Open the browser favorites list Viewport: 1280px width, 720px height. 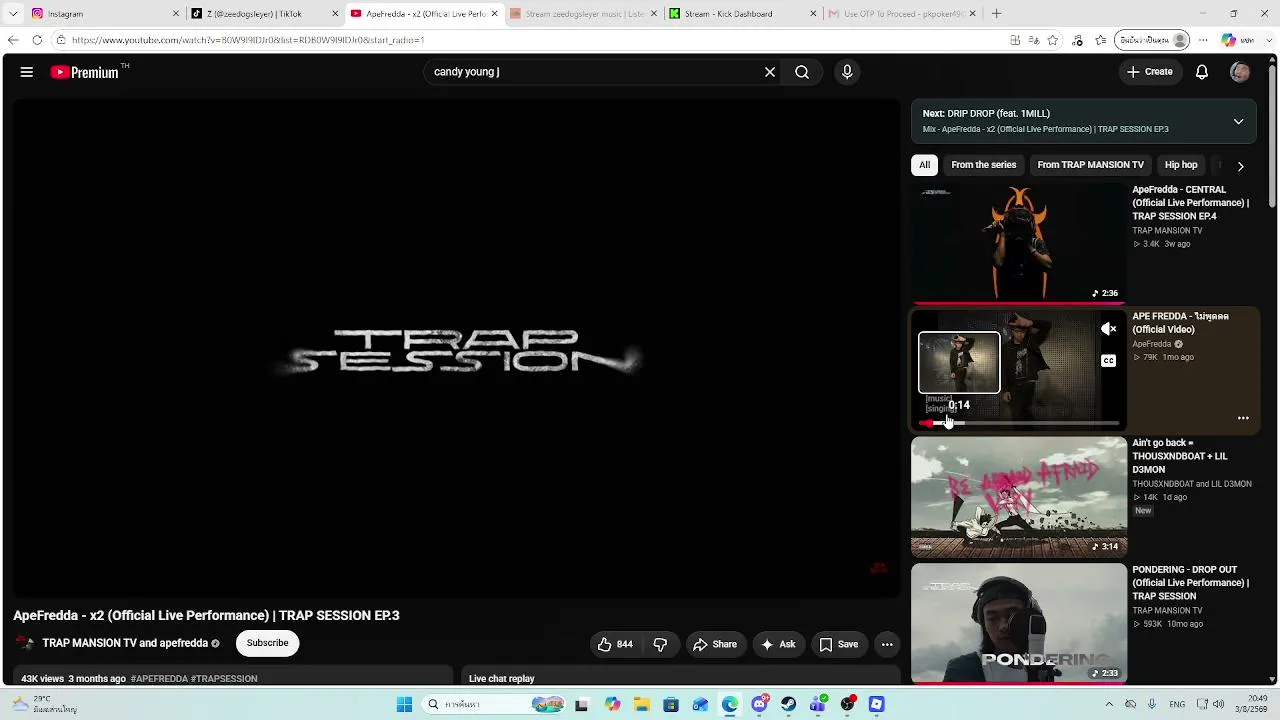tap(1101, 40)
